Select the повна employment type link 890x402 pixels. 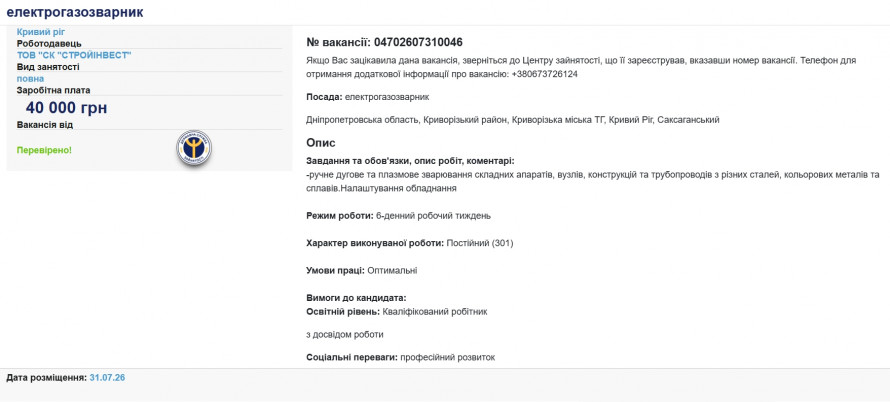pos(31,78)
